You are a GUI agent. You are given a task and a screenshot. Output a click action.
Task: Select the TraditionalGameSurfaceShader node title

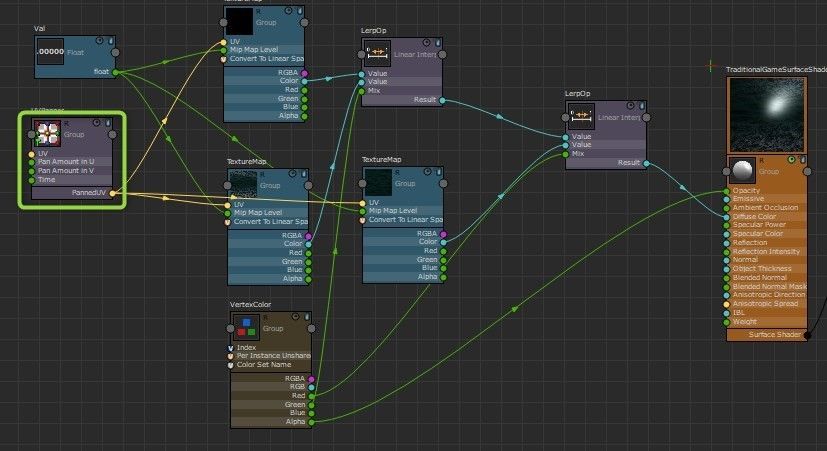[776, 70]
